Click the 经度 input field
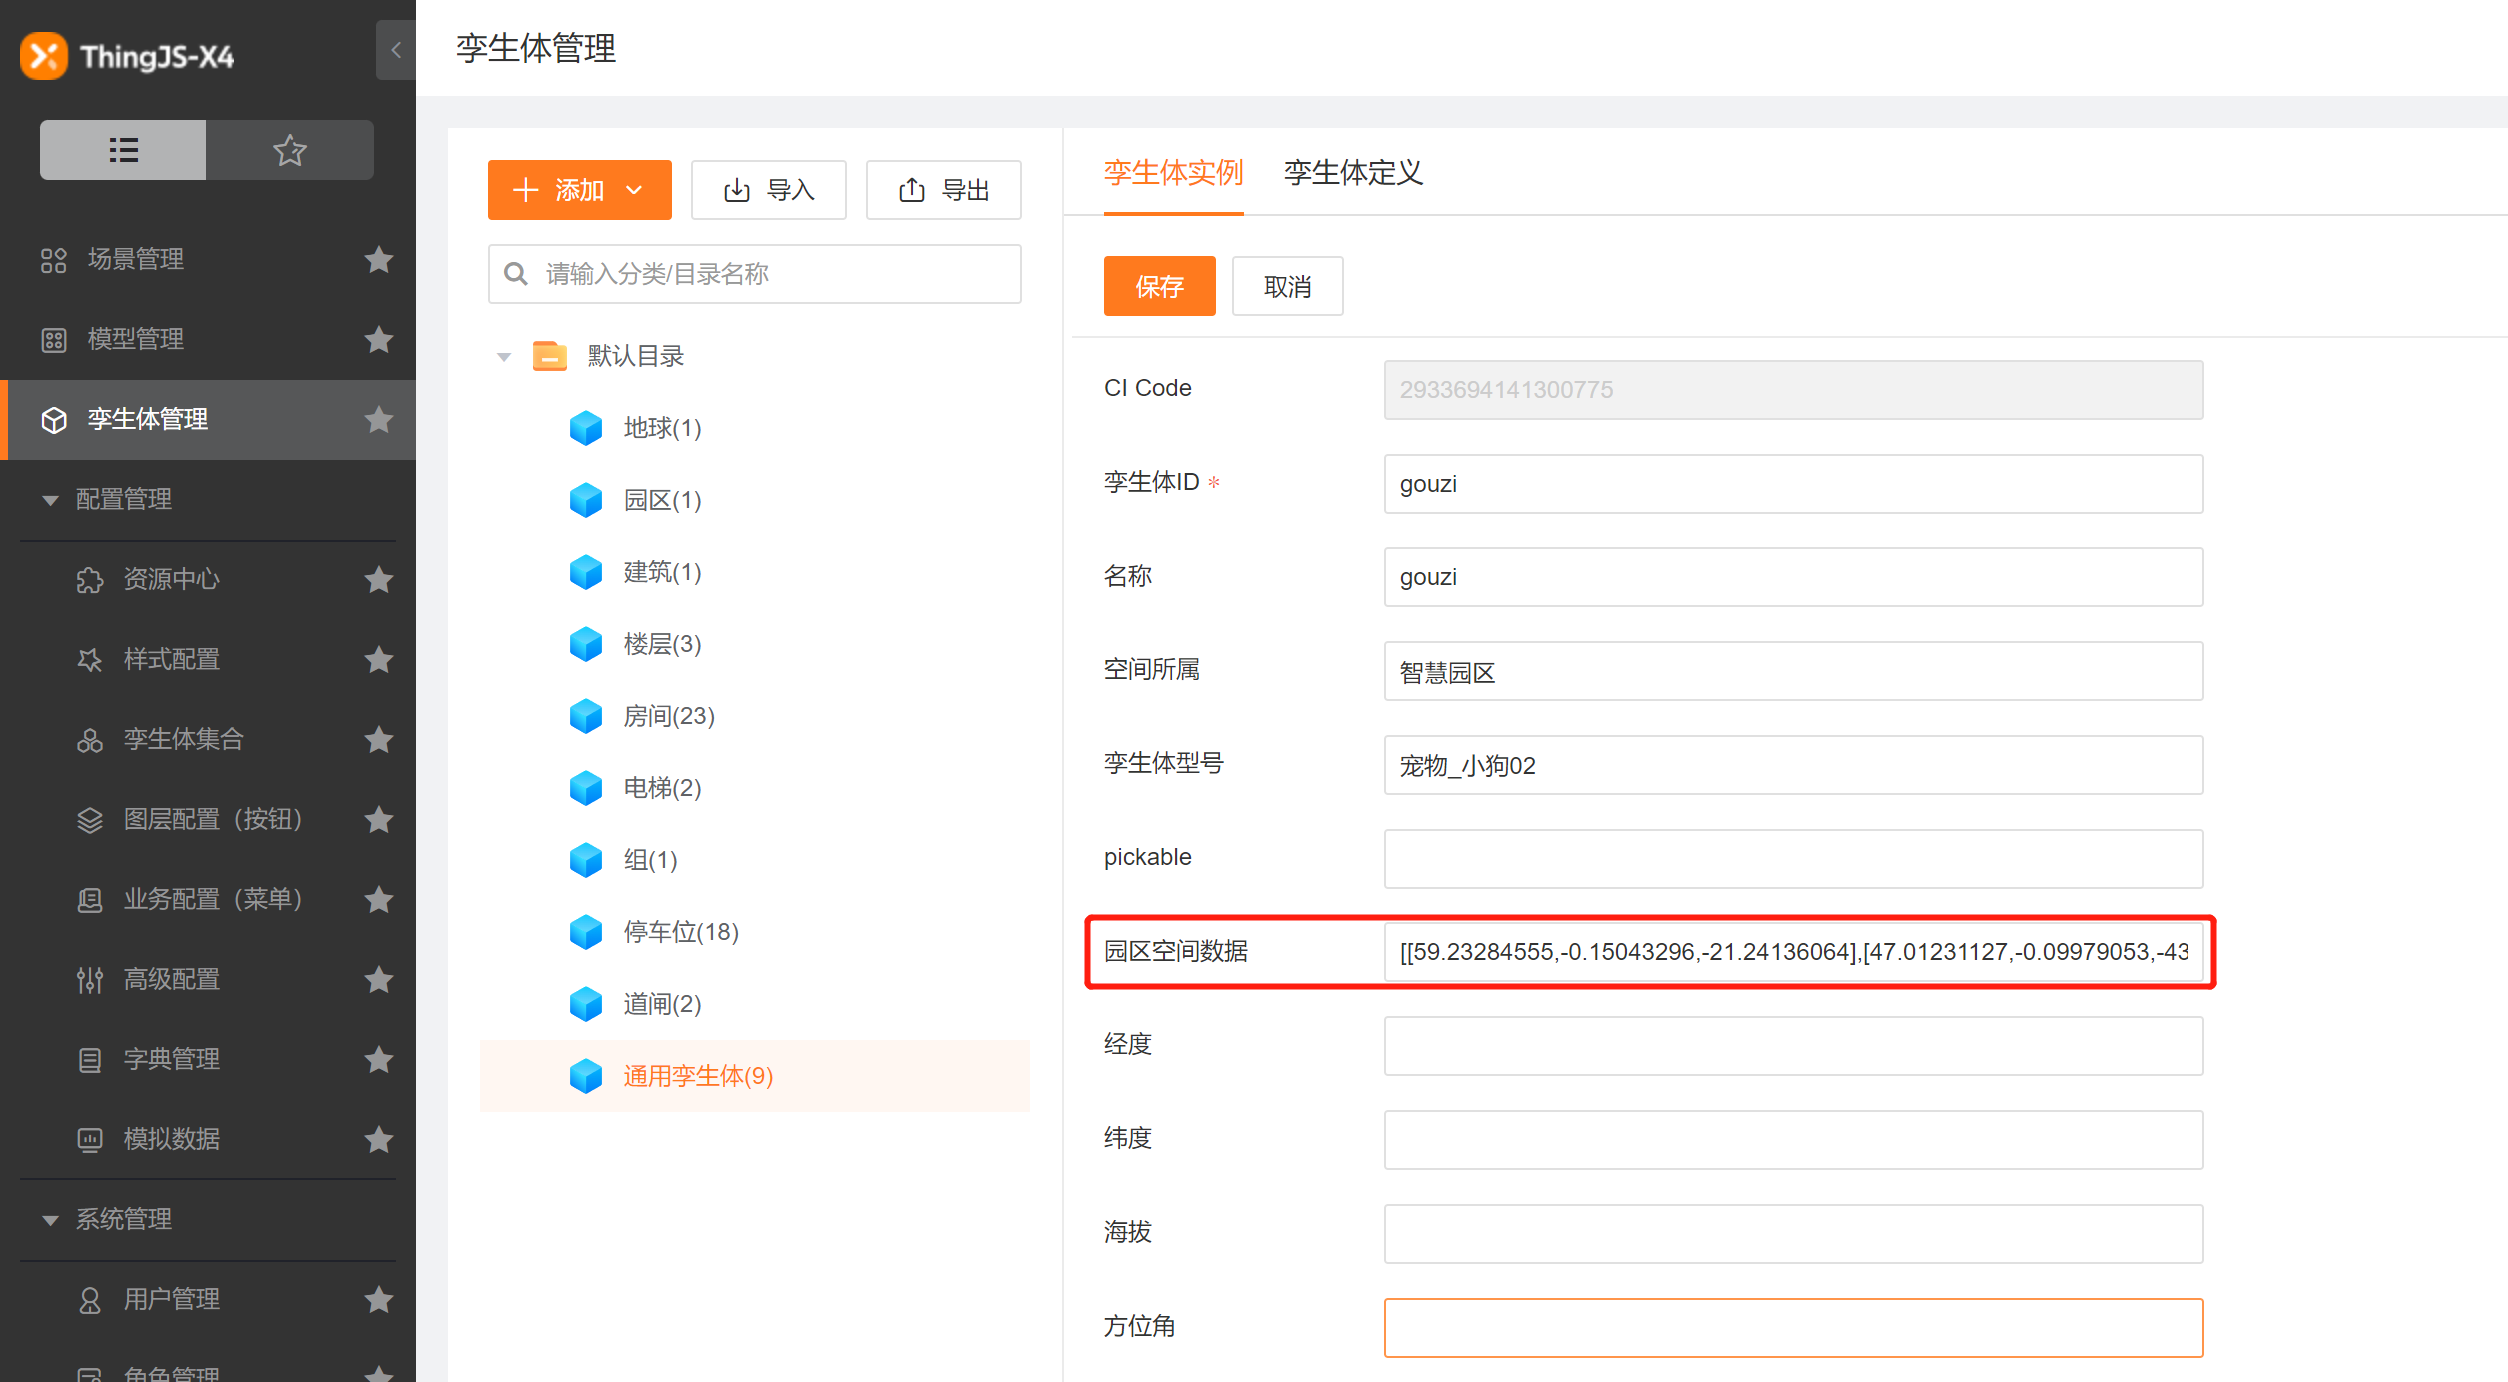Image resolution: width=2508 pixels, height=1382 pixels. pyautogui.click(x=1794, y=1046)
